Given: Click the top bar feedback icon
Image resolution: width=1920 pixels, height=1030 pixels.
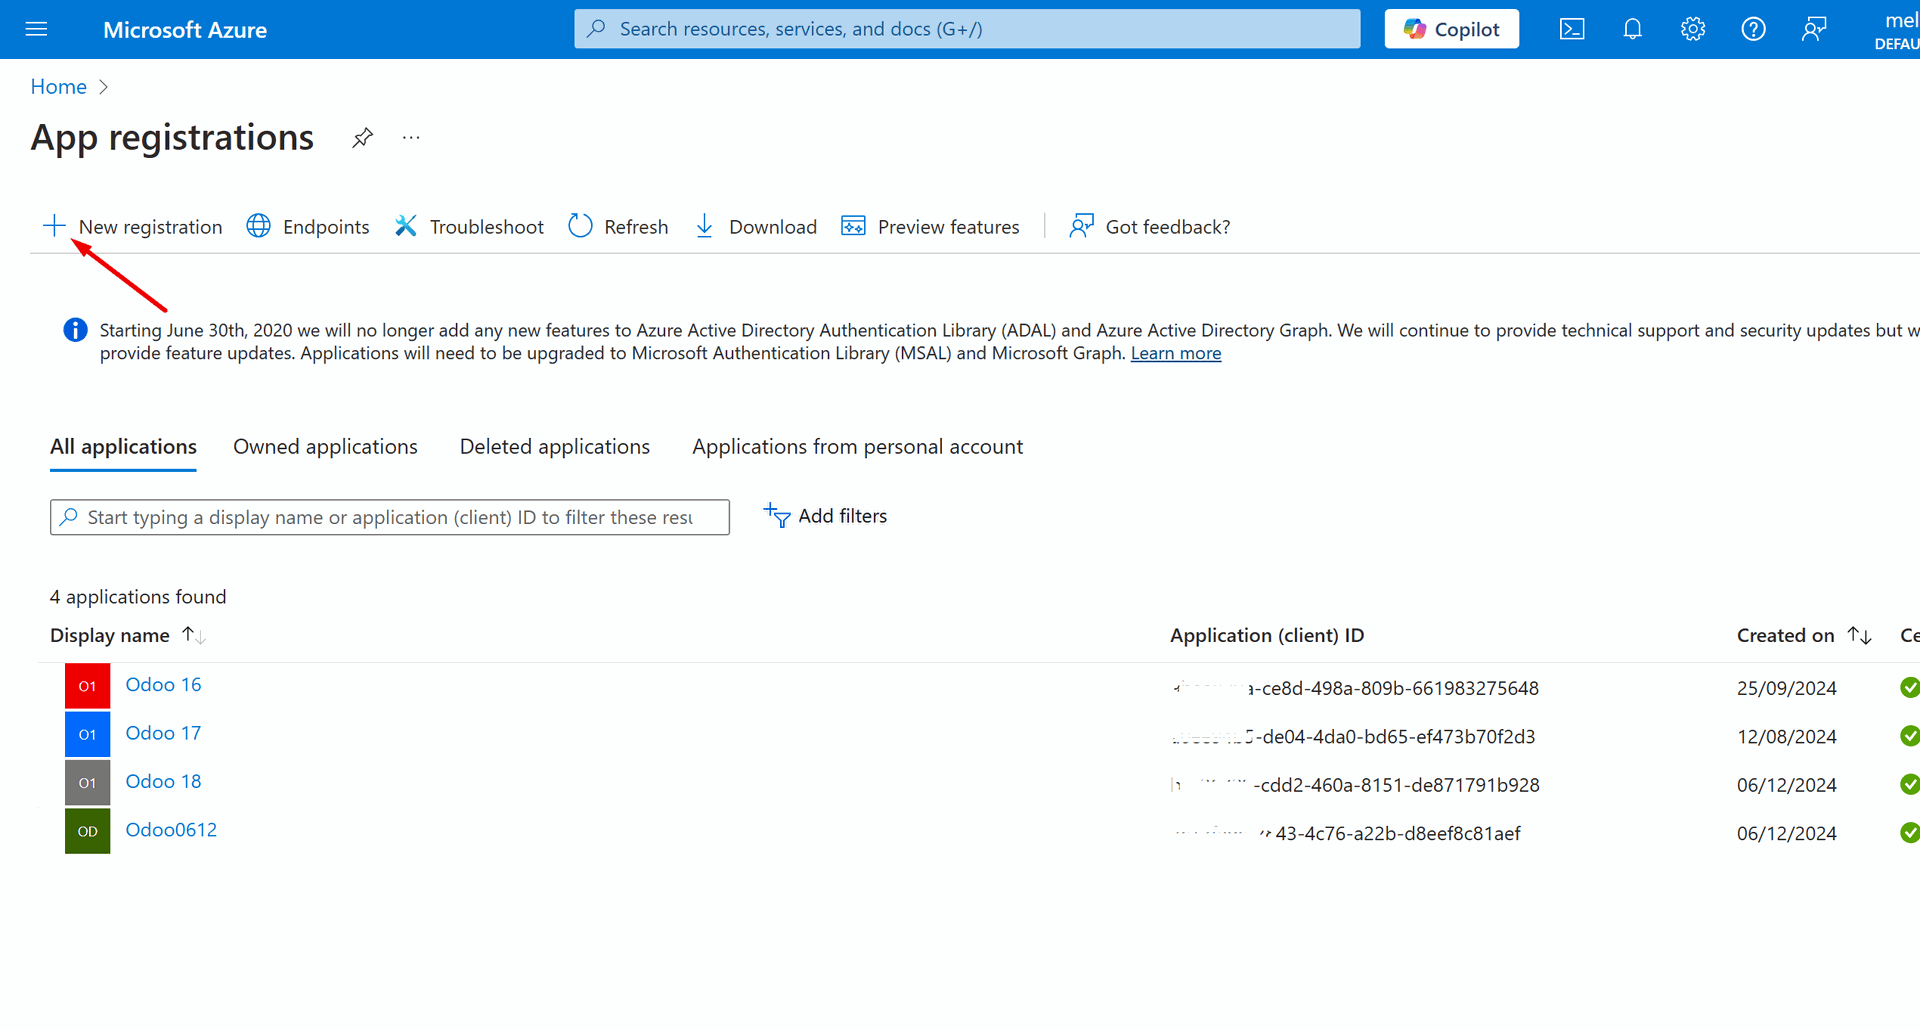Looking at the screenshot, I should click(1814, 29).
